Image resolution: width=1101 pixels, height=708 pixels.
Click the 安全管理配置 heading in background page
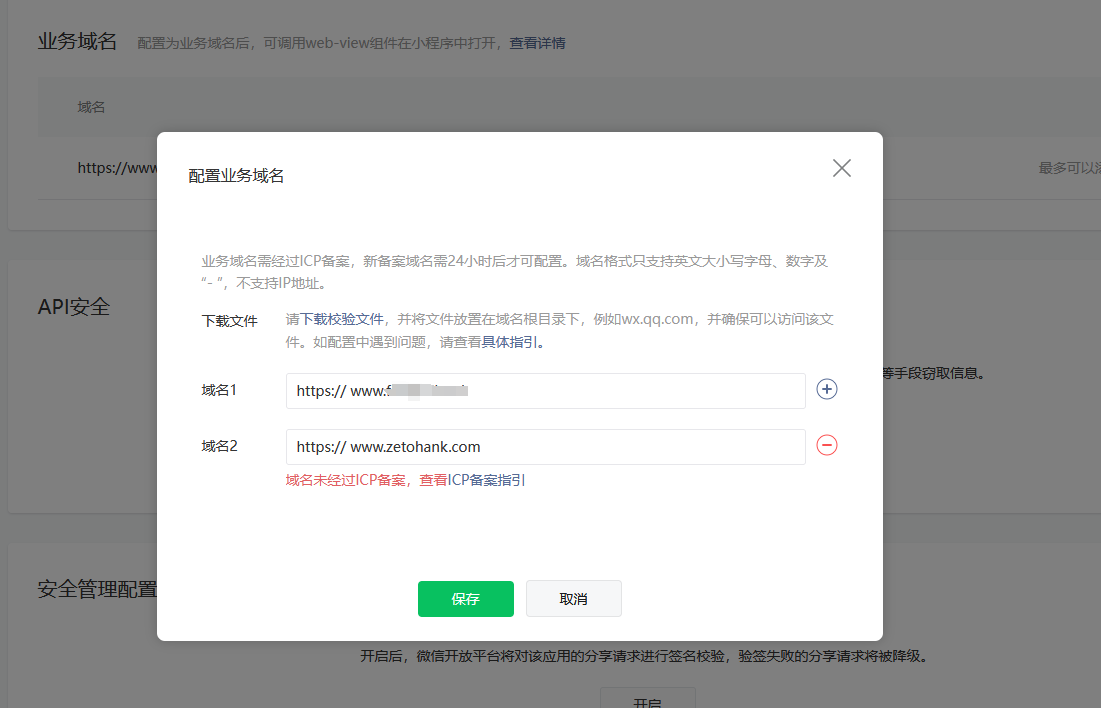(97, 589)
